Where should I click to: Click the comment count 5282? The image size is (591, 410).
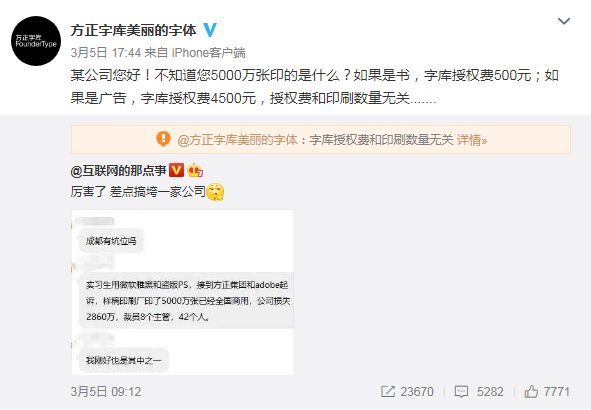pyautogui.click(x=490, y=392)
